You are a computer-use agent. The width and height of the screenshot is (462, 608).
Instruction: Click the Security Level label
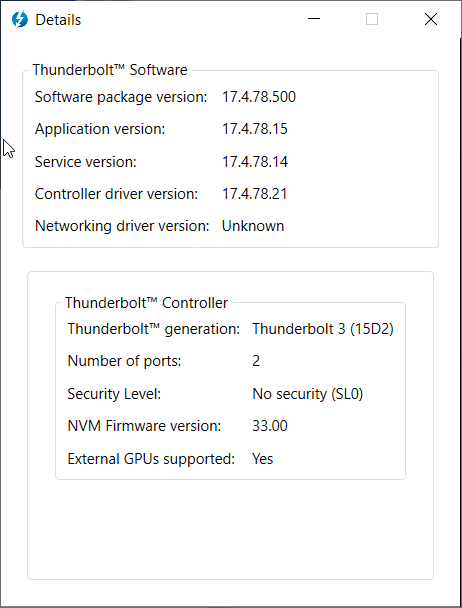tap(114, 394)
